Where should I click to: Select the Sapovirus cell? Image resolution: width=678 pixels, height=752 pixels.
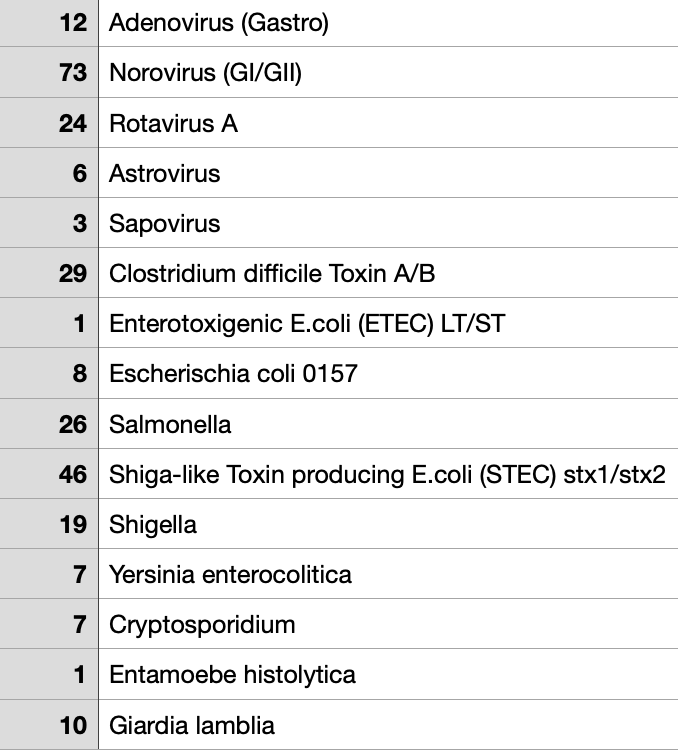164,224
